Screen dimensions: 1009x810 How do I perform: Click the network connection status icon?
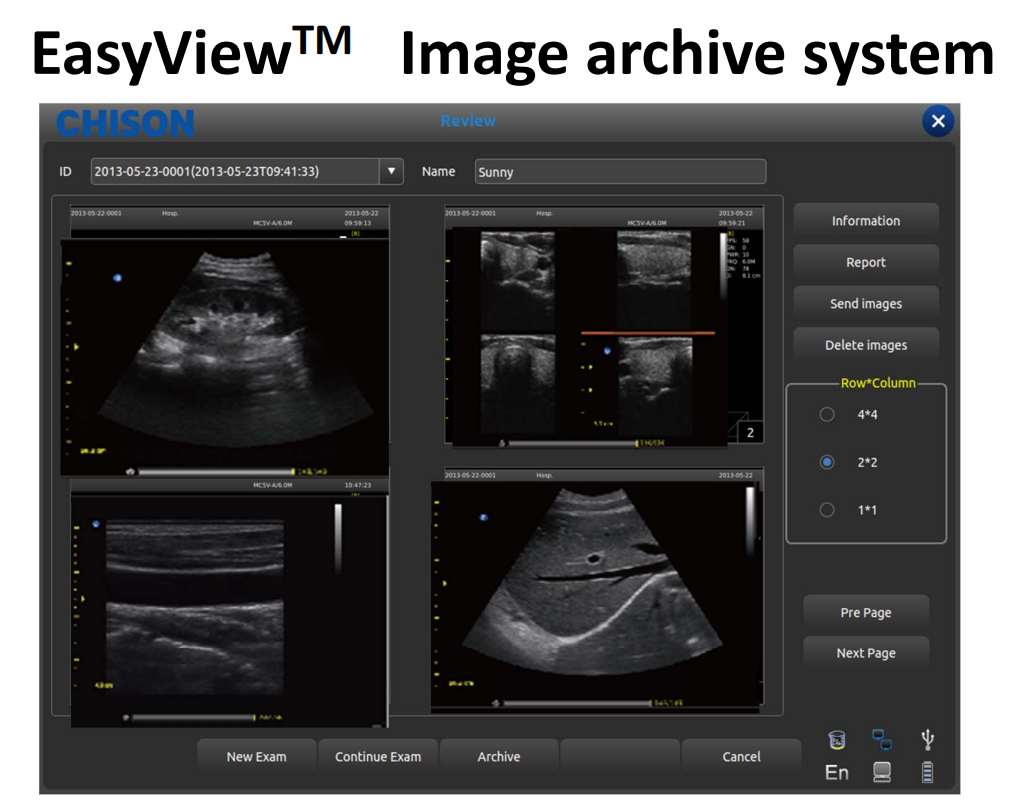pos(882,739)
